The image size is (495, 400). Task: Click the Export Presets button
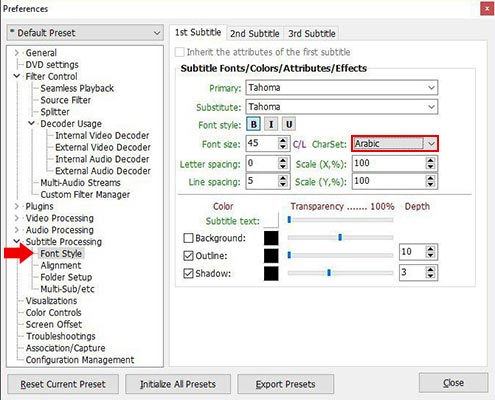[285, 384]
